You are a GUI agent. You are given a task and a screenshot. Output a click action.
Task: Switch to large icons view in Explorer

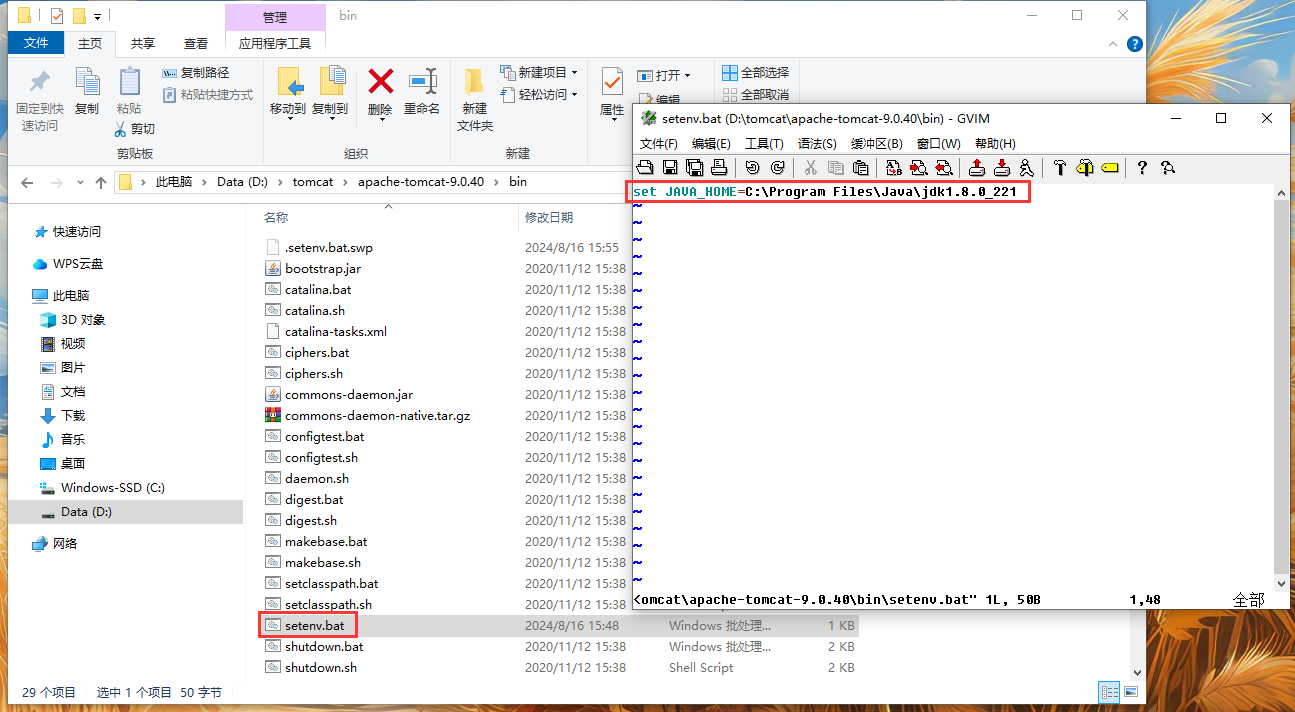pos(1130,692)
